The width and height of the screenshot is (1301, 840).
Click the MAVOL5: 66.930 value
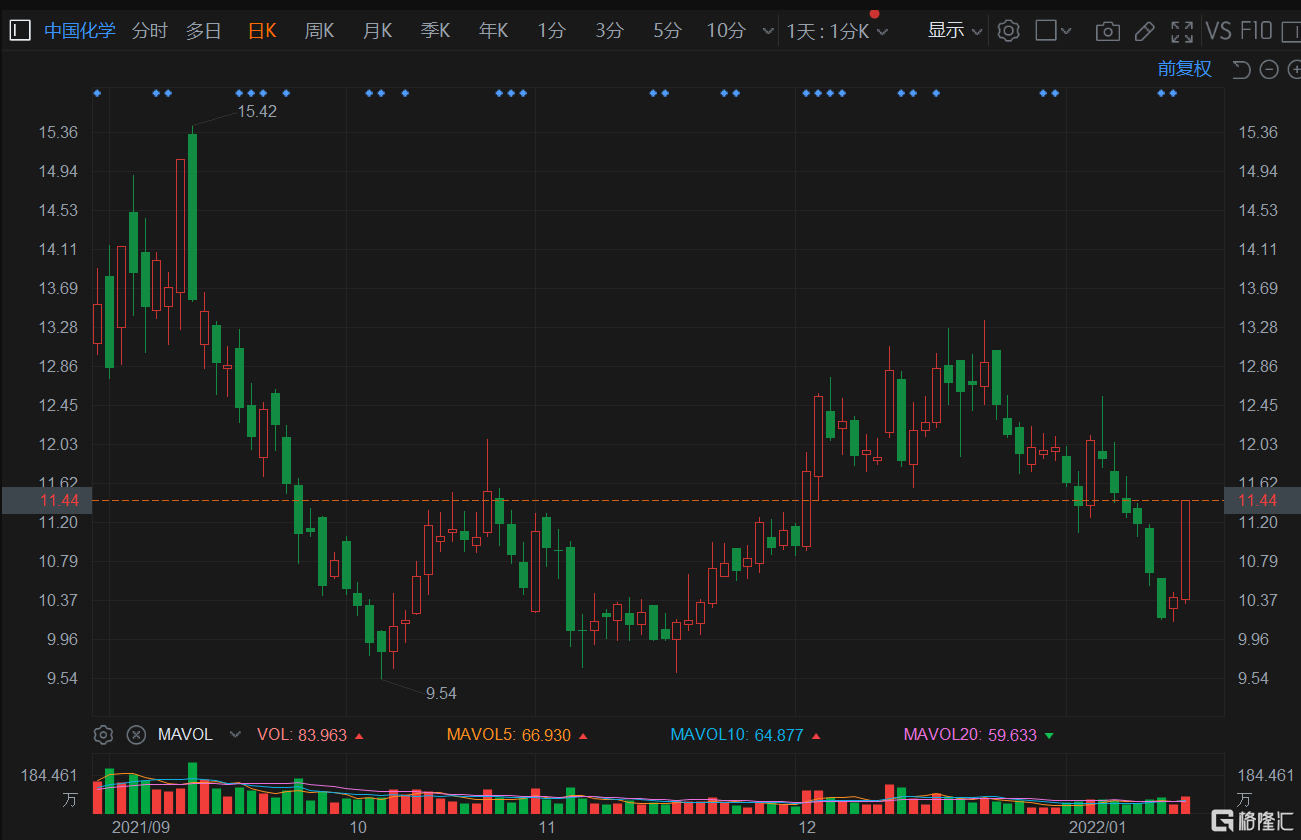point(509,735)
